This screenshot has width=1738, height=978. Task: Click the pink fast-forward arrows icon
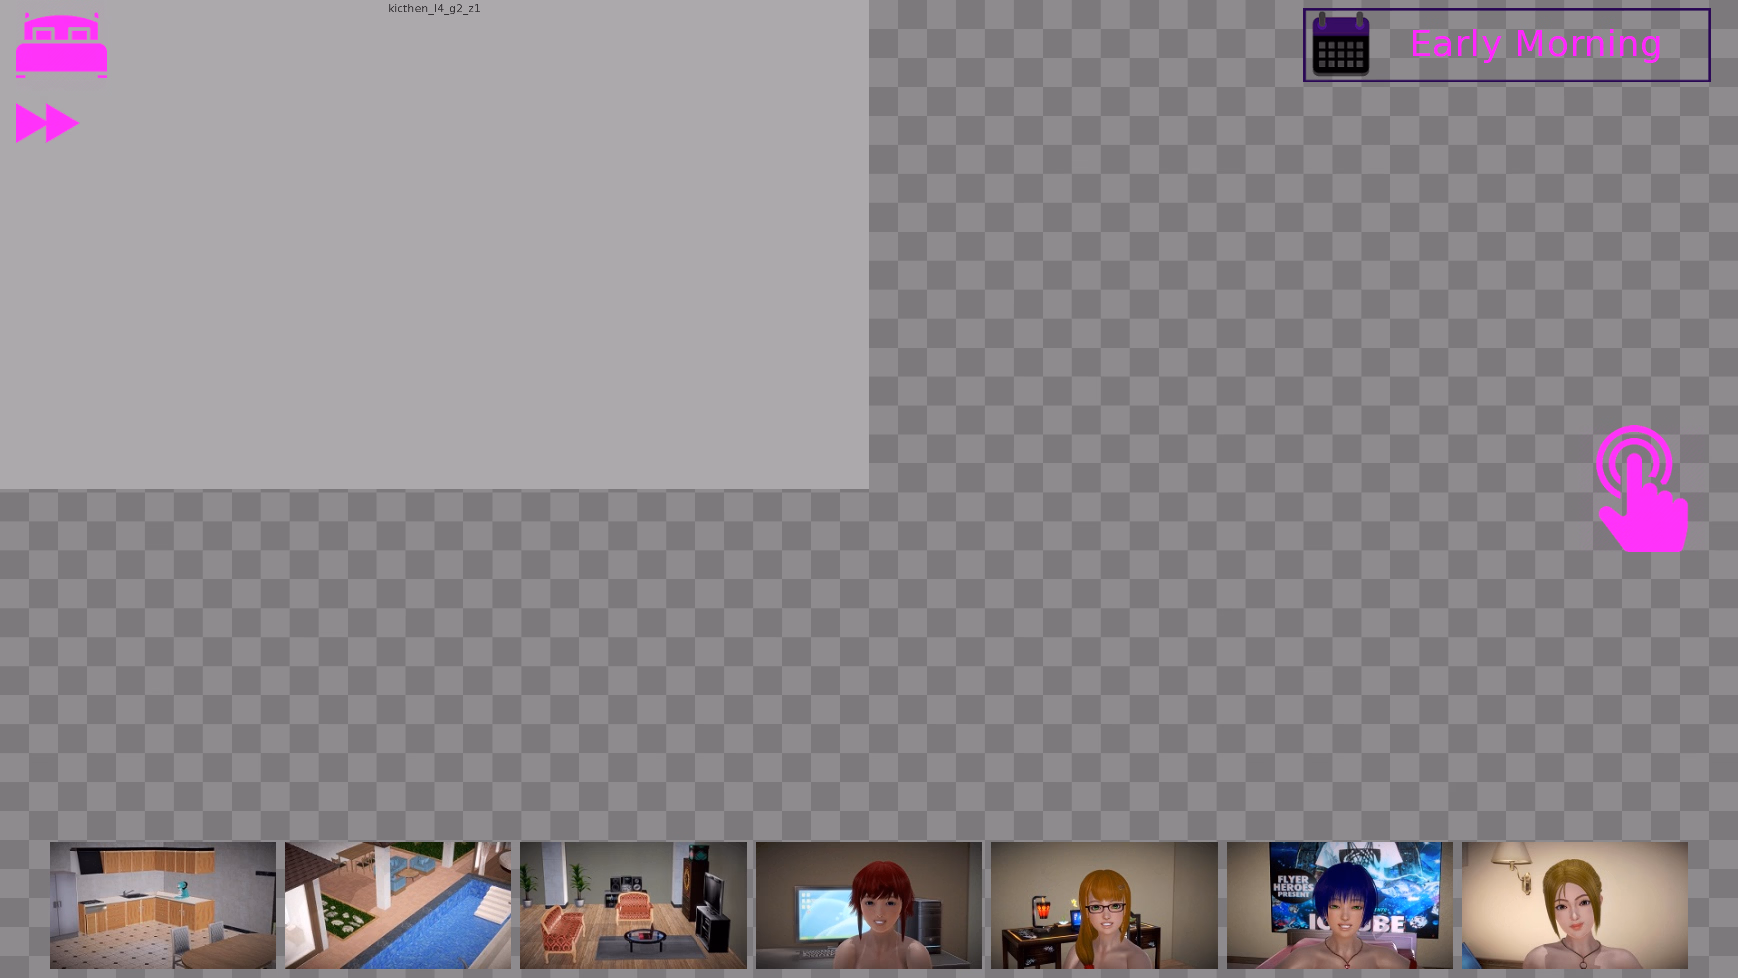[47, 123]
